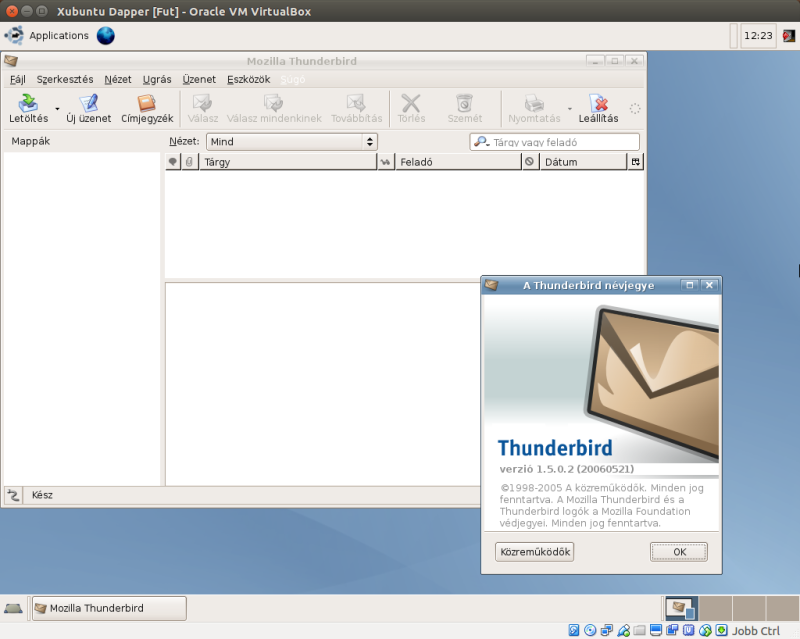Viewport: 800px width, 639px height.
Task: Sort by the attachment paperclip column
Action: 190,162
